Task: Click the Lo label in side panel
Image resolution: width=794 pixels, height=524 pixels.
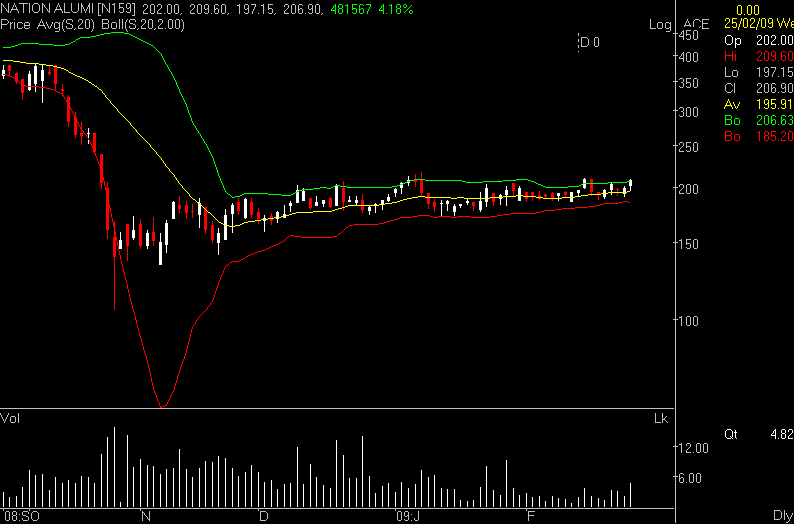Action: [x=732, y=72]
